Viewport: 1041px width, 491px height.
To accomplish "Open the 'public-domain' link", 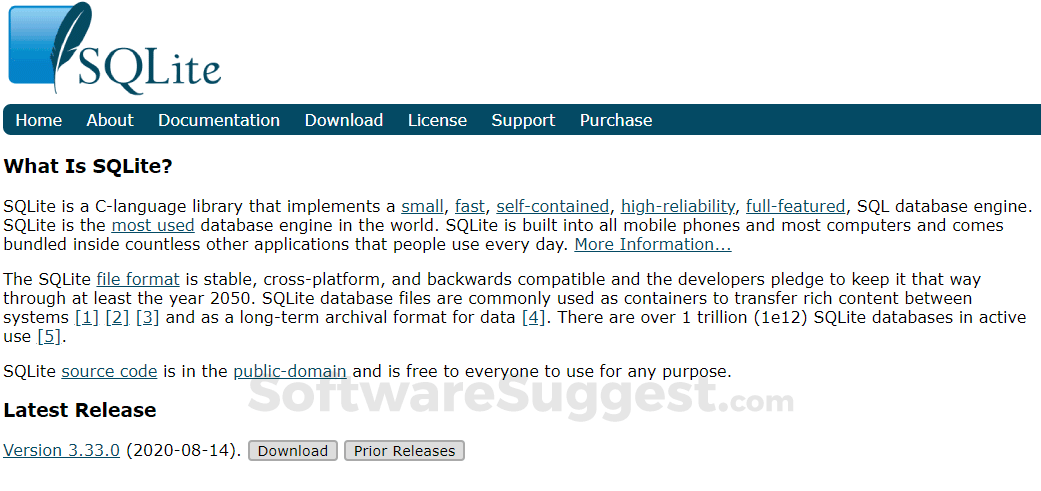I will (290, 372).
